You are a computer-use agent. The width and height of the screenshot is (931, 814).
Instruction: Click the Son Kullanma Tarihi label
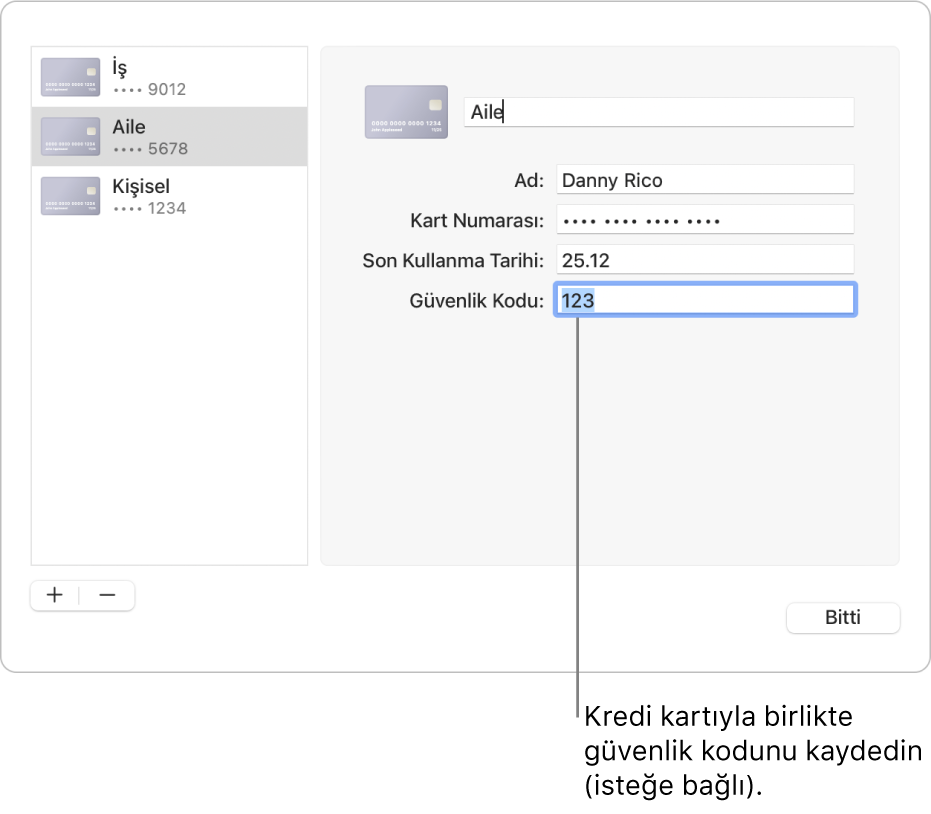coord(452,261)
